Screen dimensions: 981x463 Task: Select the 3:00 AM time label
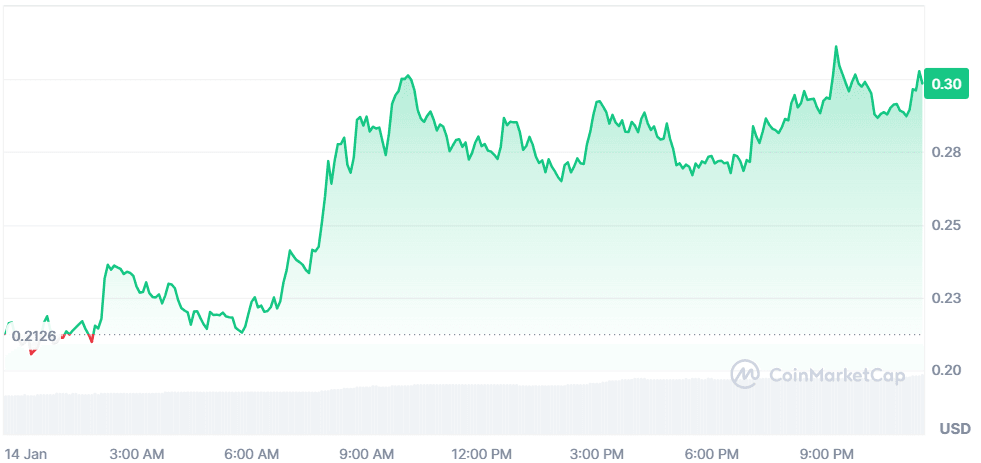(137, 453)
